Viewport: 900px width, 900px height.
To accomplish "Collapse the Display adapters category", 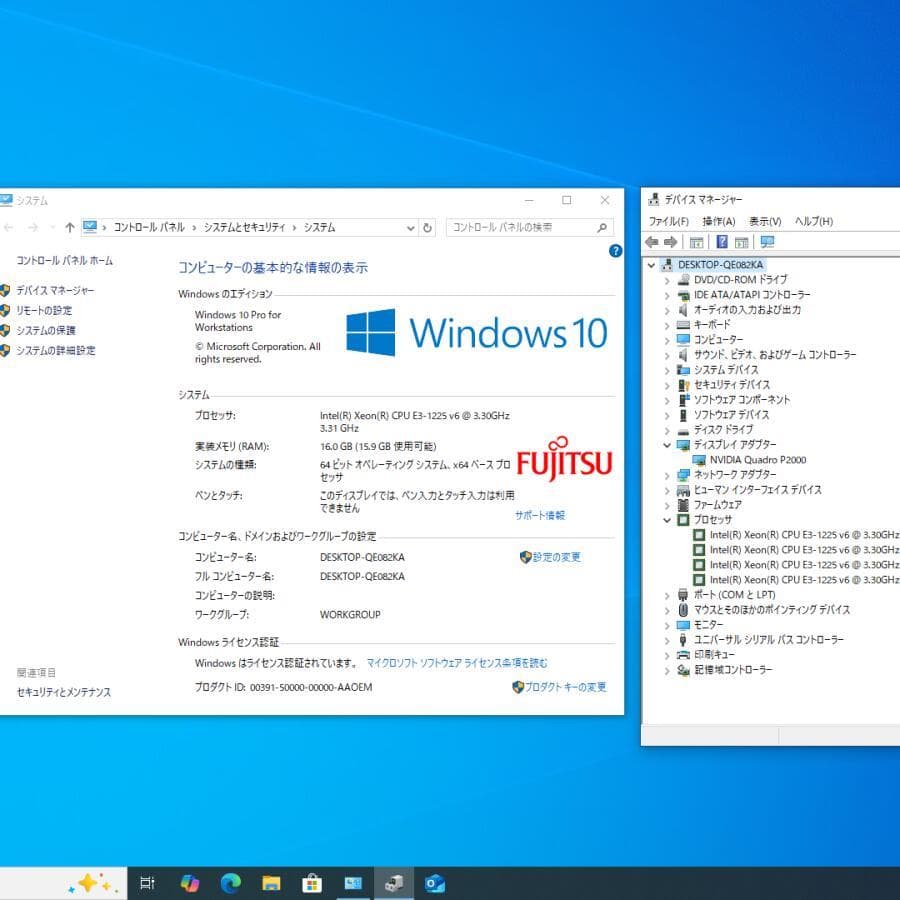I will (x=667, y=445).
